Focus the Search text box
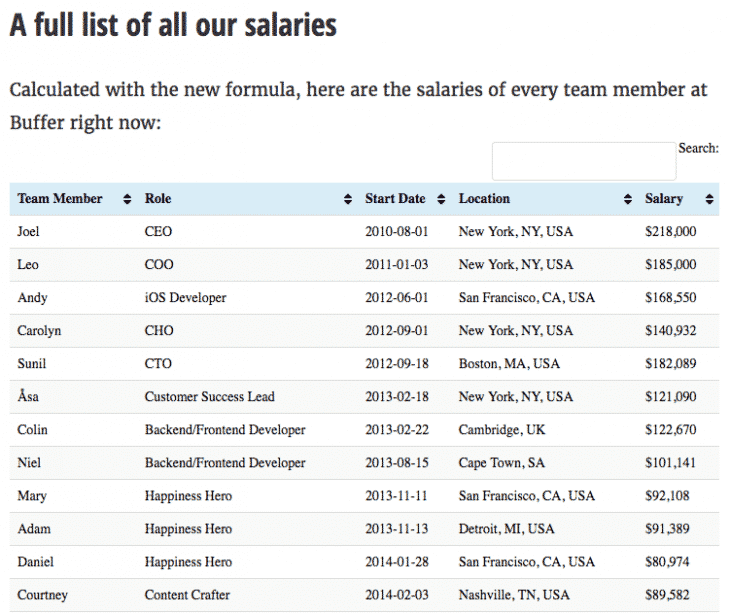This screenshot has width=730, height=613. (x=583, y=161)
